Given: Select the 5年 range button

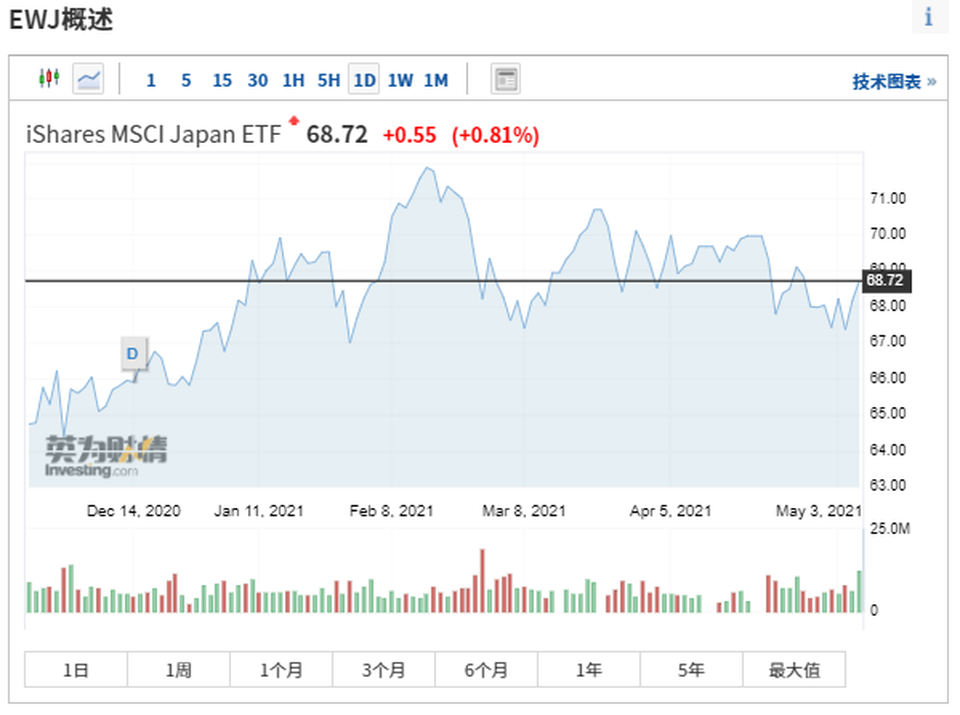Looking at the screenshot, I should point(691,670).
